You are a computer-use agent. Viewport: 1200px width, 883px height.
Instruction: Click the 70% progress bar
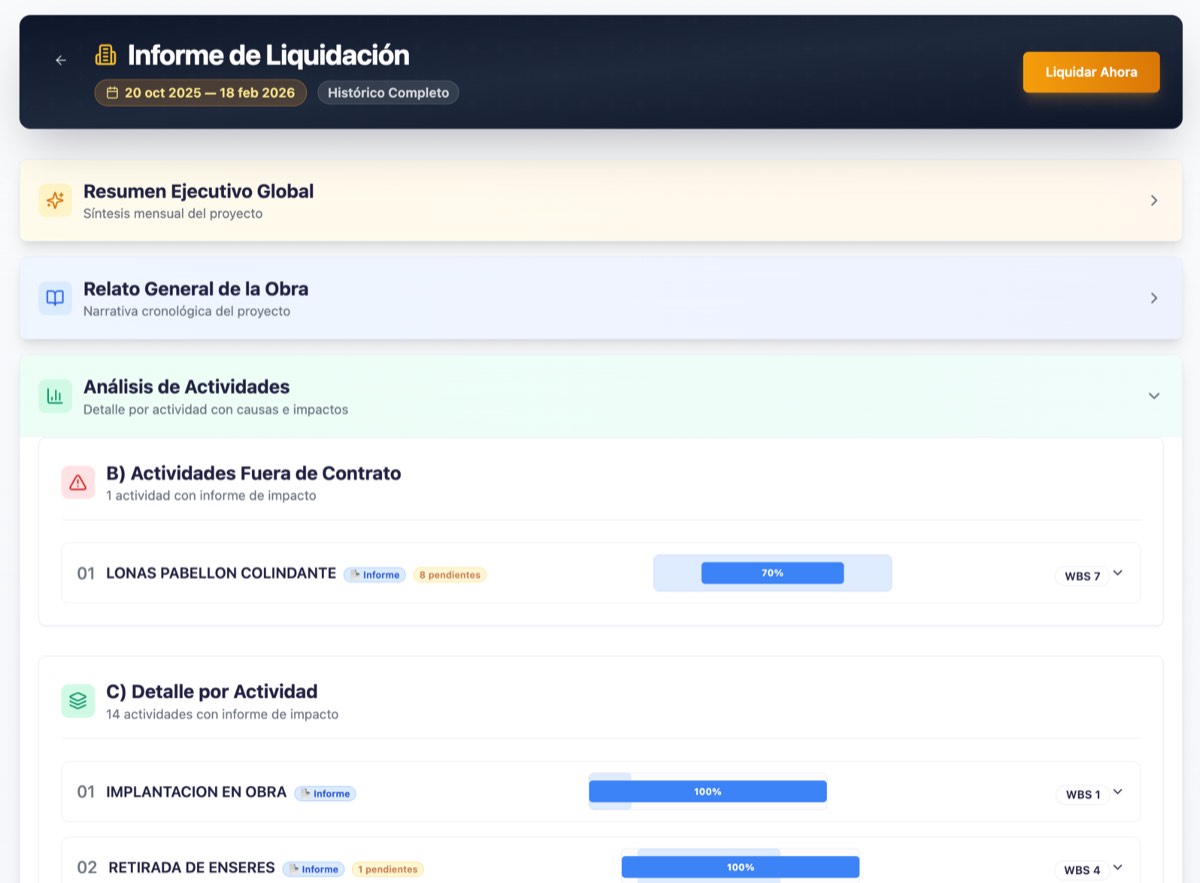tap(772, 573)
